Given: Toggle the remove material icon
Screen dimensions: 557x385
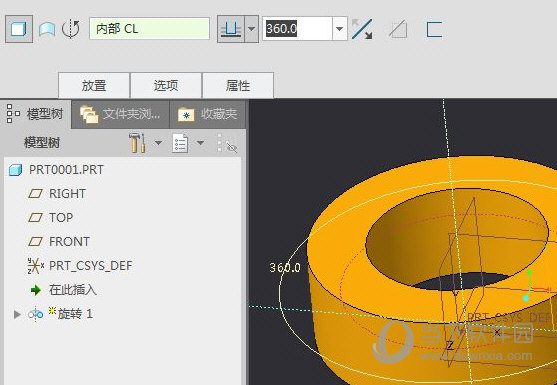Looking at the screenshot, I should pyautogui.click(x=398, y=29).
